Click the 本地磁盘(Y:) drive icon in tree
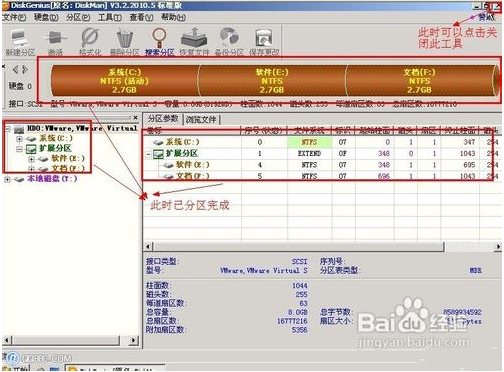This screenshot has height=372, width=504. 19,179
